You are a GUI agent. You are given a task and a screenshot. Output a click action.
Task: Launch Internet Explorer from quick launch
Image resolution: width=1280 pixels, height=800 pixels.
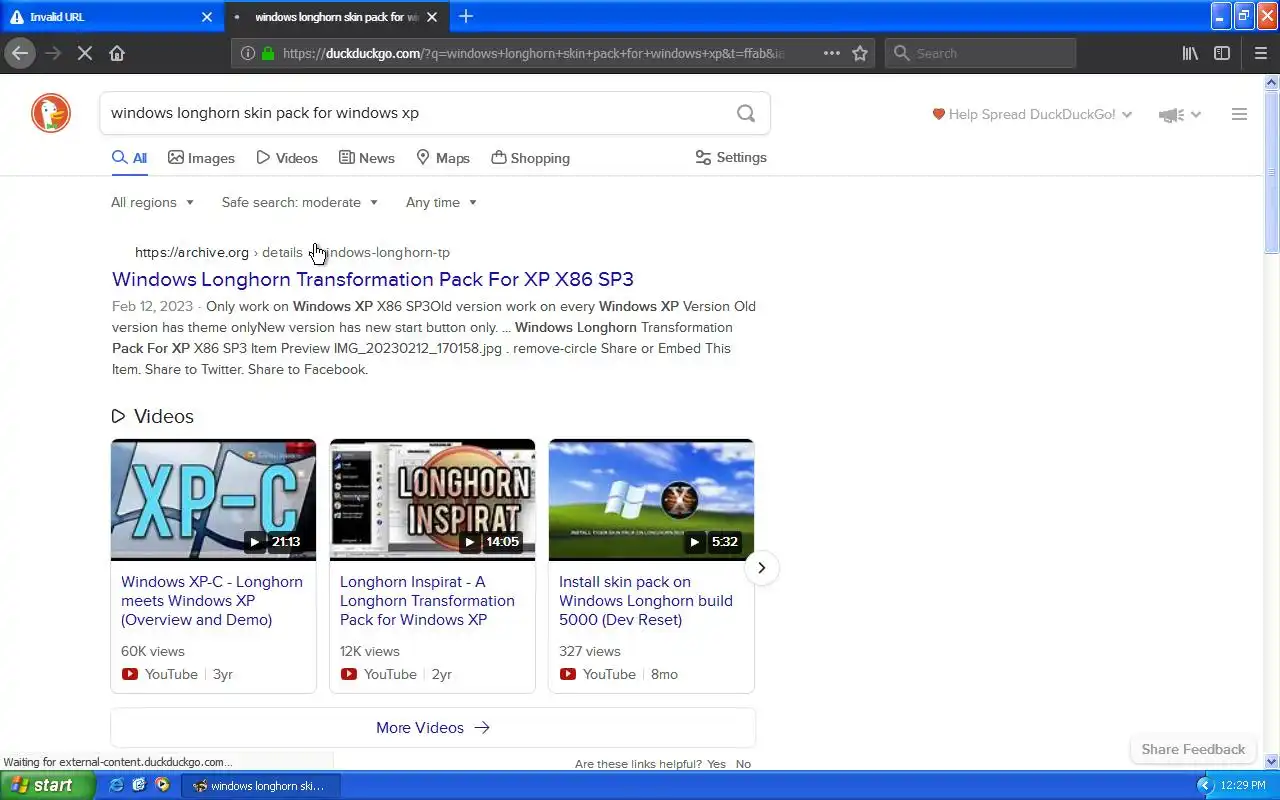[x=116, y=786]
